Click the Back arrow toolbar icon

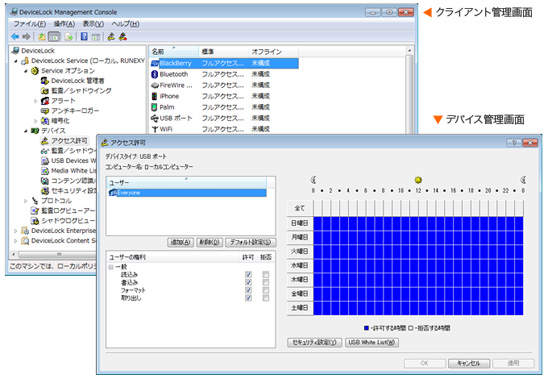pyautogui.click(x=15, y=36)
